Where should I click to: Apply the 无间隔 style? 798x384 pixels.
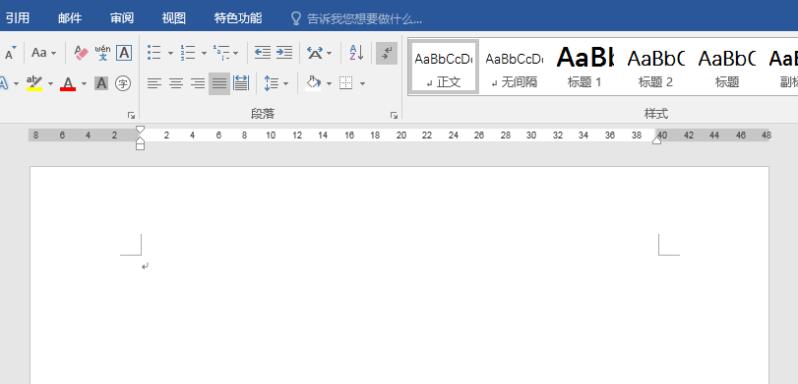point(514,67)
